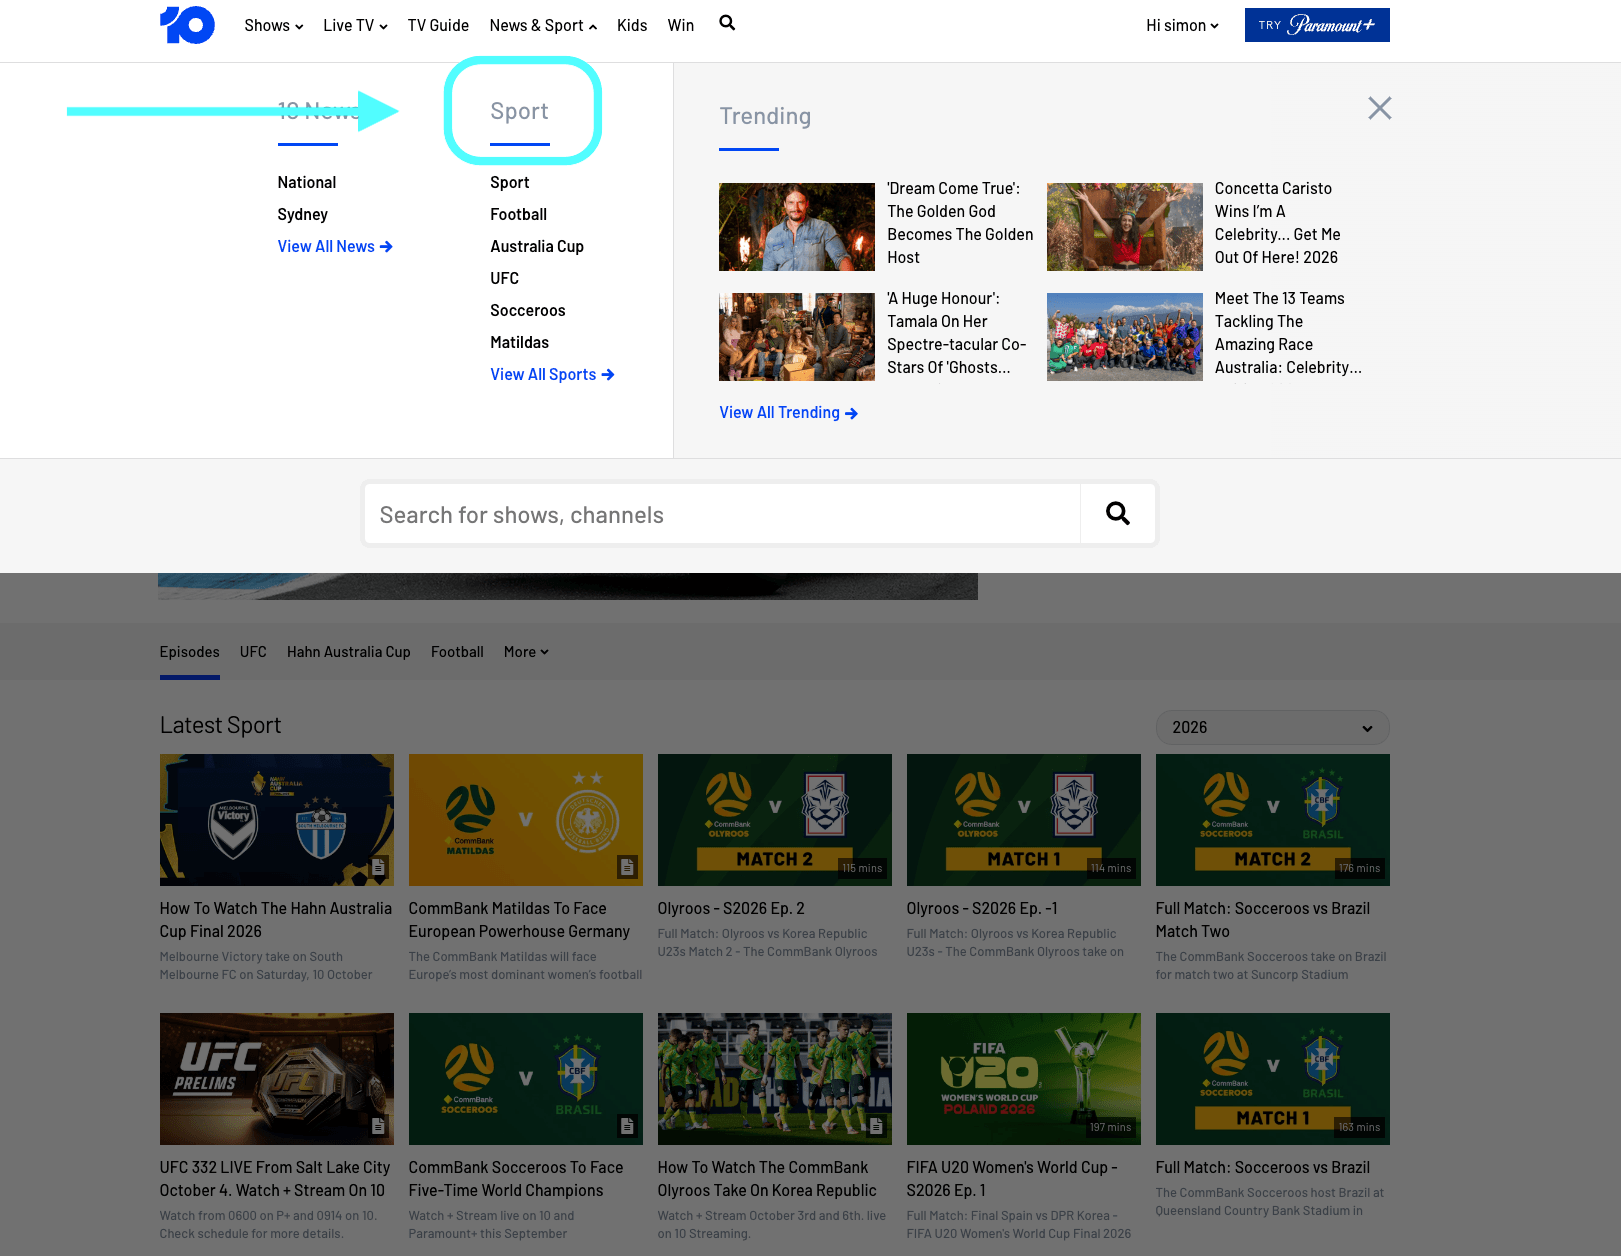Screen dimensions: 1621x1256
Task: Click the article icon on Hahn Australia Cup thumbnail
Action: click(378, 867)
